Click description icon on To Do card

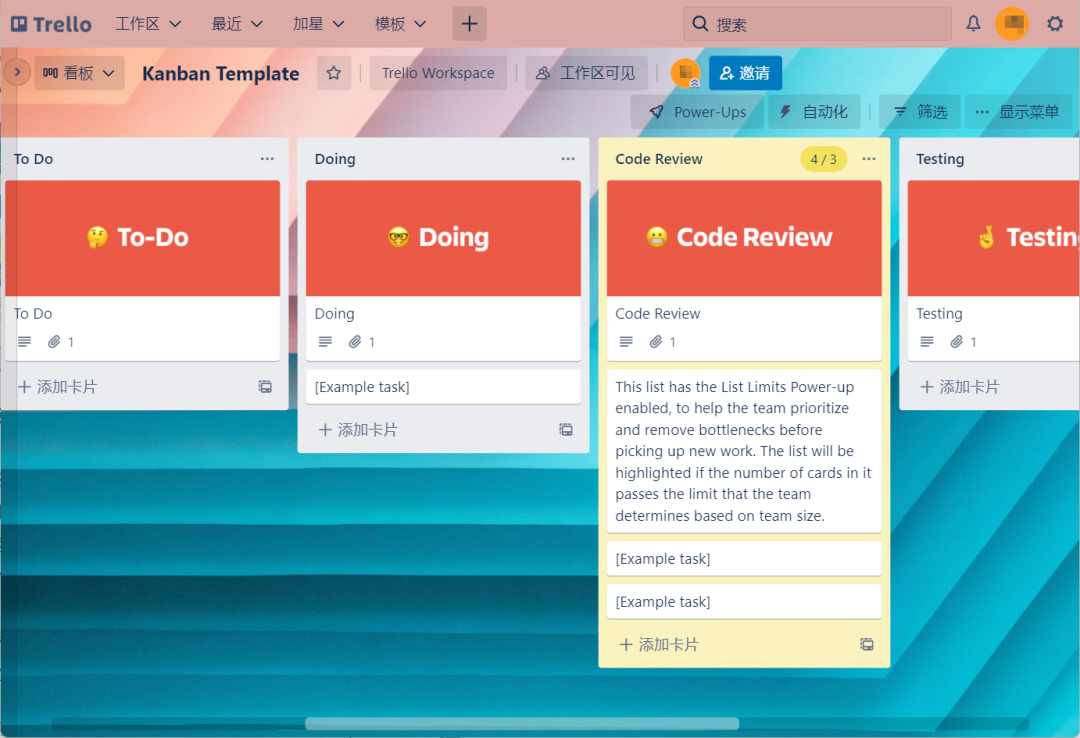point(24,342)
